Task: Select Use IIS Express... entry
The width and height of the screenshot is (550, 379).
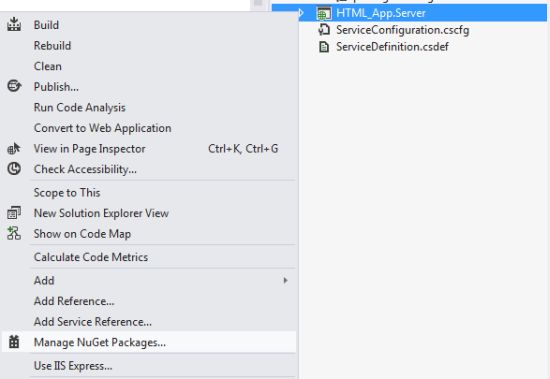Action: [149, 366]
